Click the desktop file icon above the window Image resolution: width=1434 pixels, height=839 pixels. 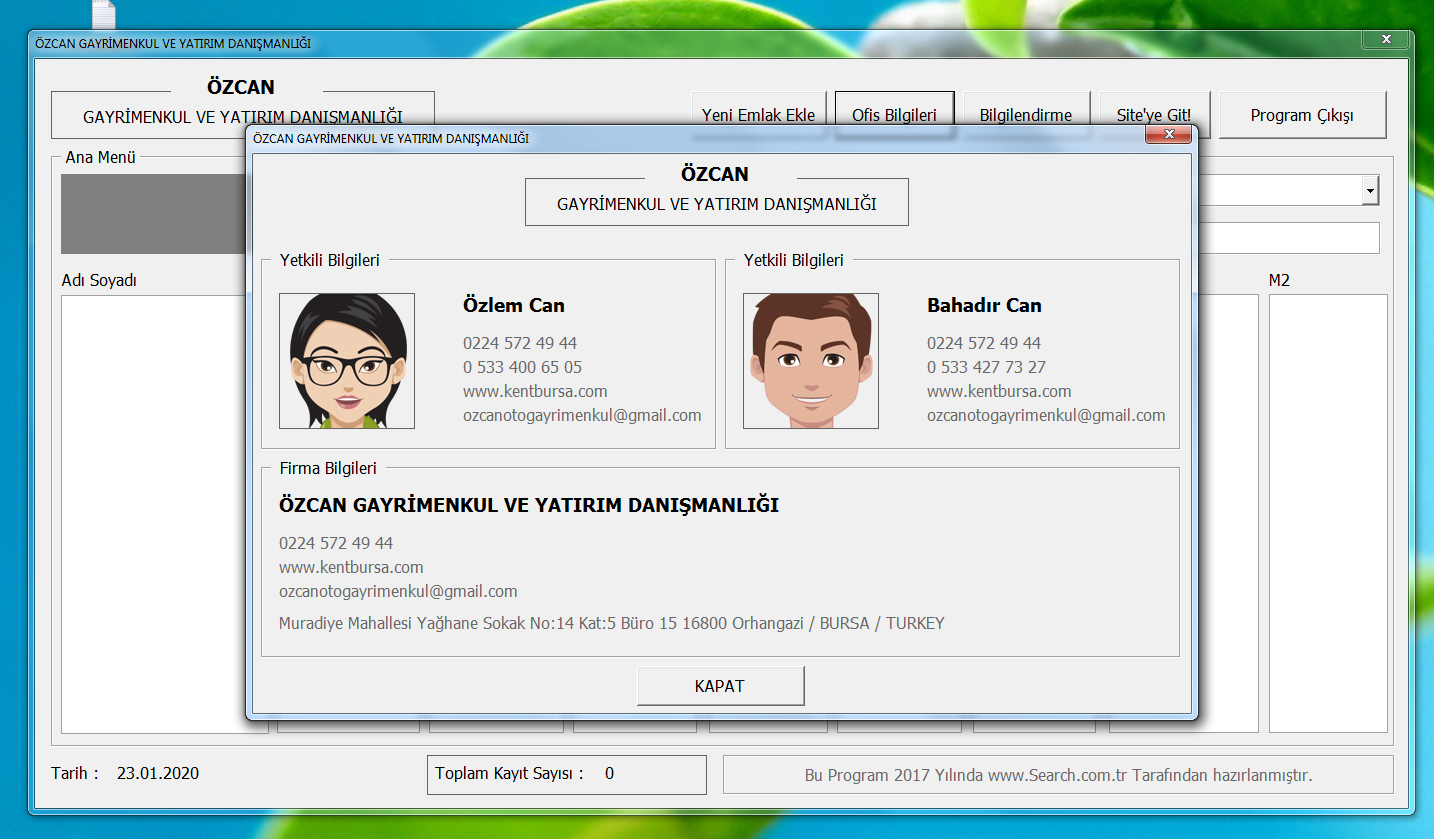click(104, 14)
